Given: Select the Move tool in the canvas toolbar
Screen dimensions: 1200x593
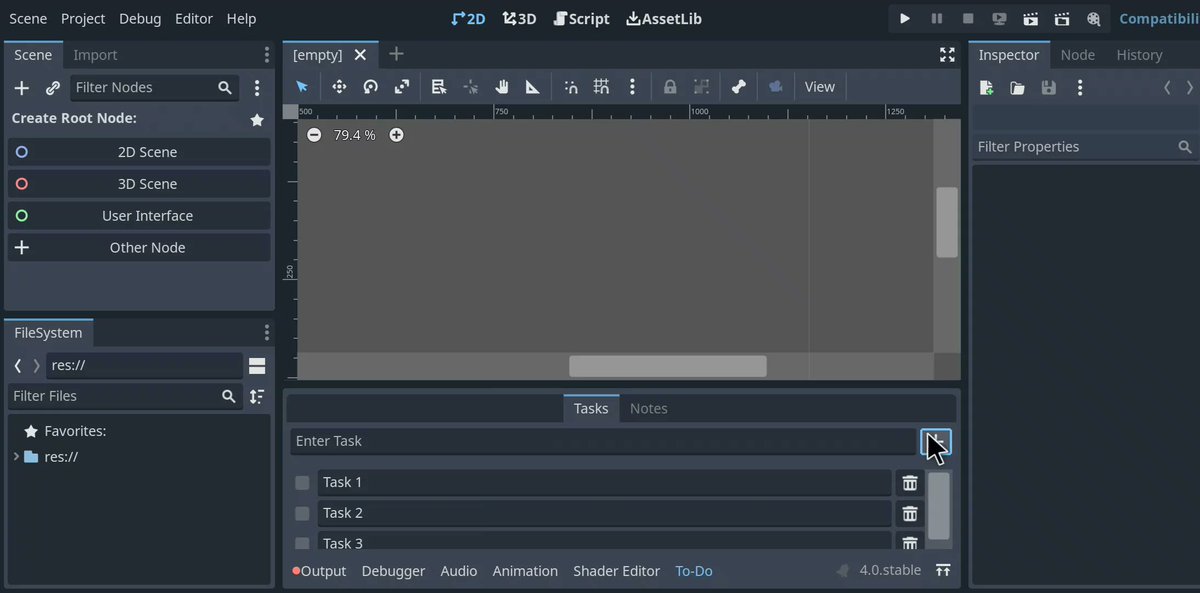Looking at the screenshot, I should 339,86.
